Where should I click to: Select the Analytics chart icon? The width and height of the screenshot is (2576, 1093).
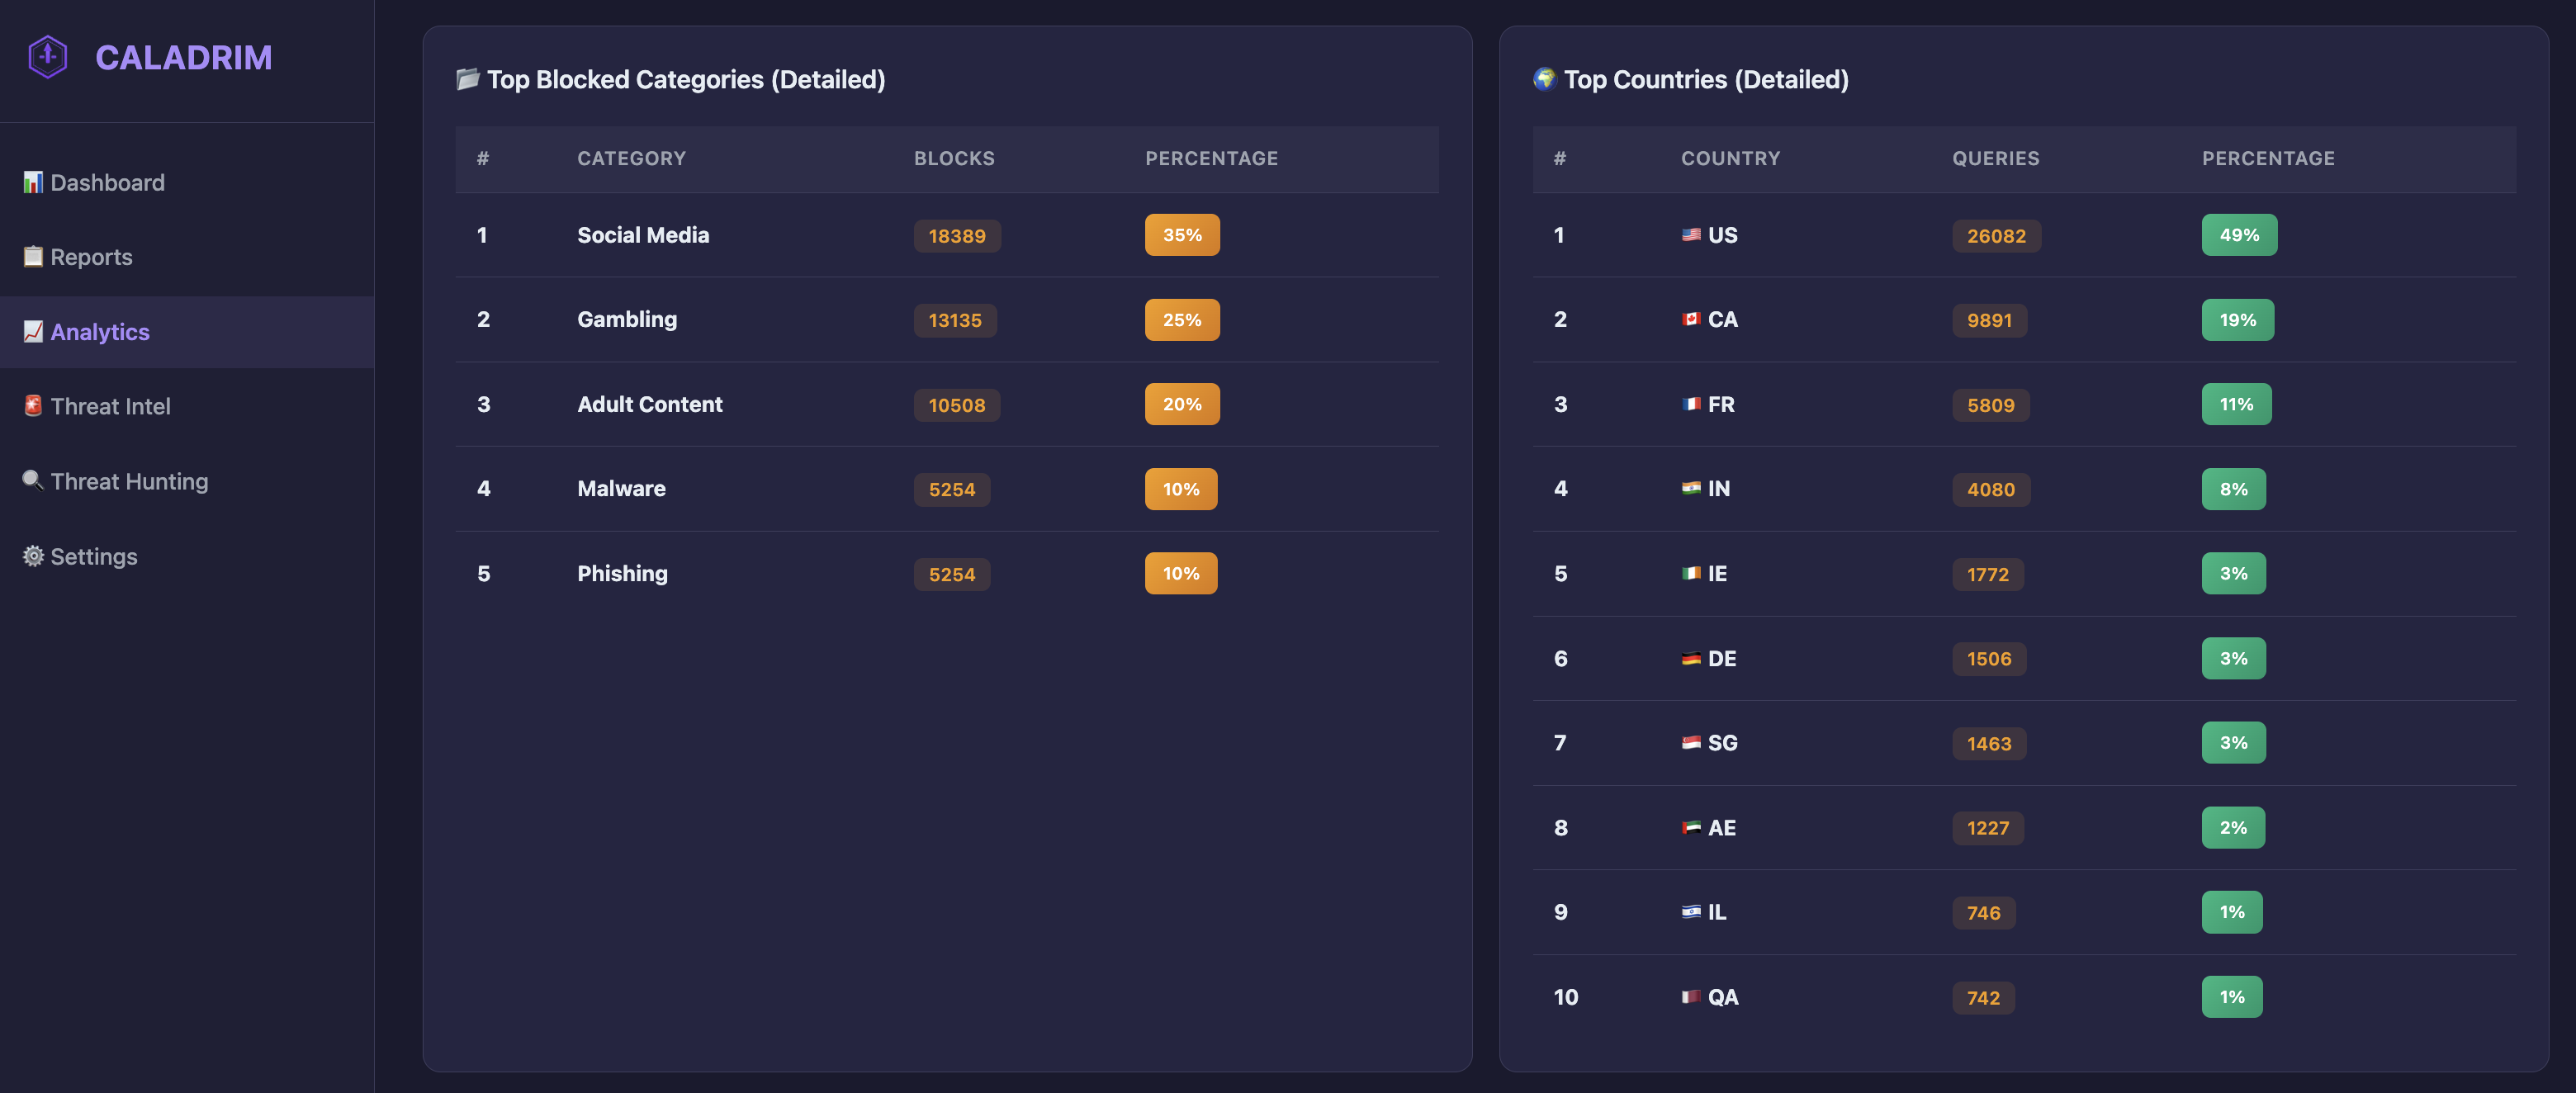32,331
